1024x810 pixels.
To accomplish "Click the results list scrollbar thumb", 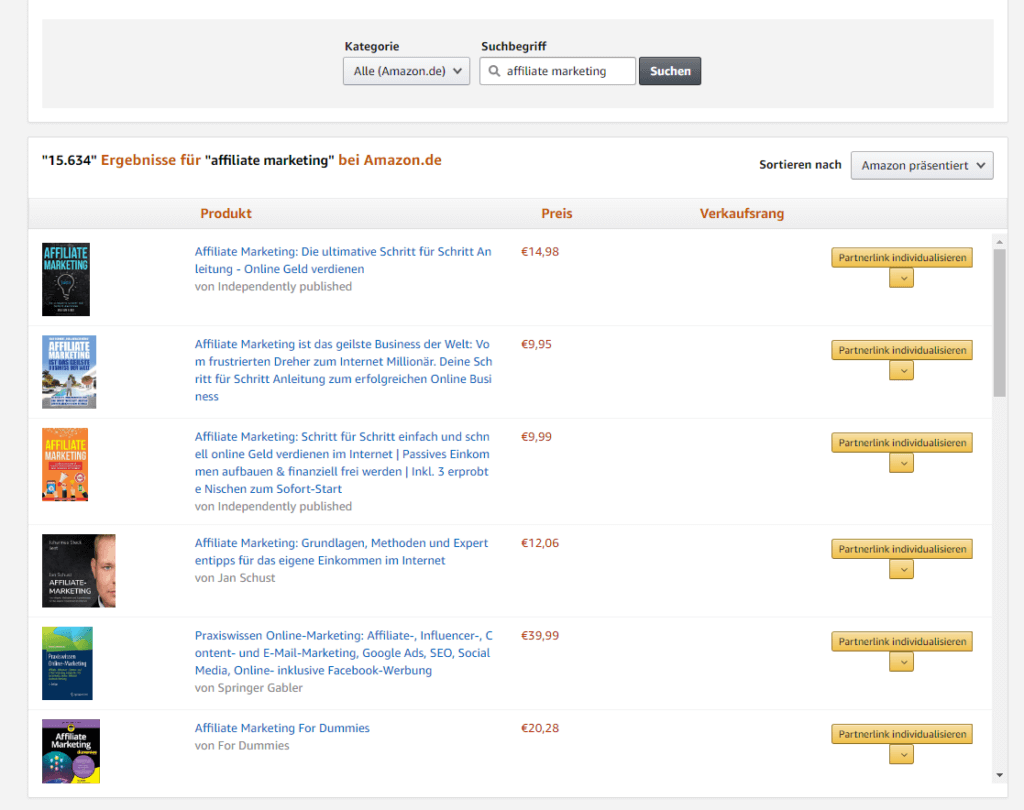I will coord(999,323).
